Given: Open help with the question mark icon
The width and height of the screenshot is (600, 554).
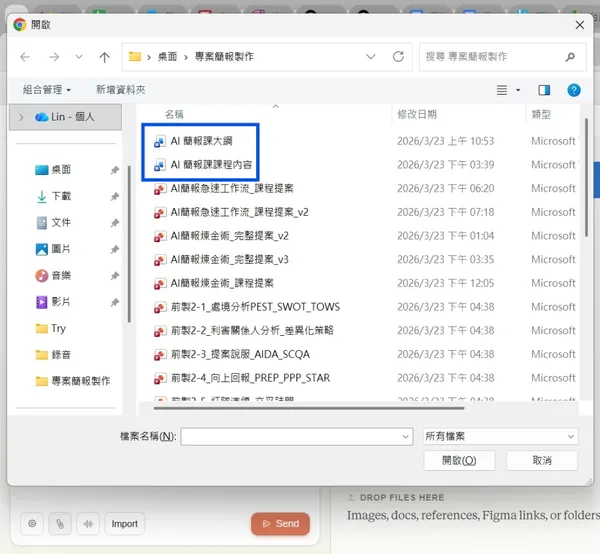Looking at the screenshot, I should (574, 90).
